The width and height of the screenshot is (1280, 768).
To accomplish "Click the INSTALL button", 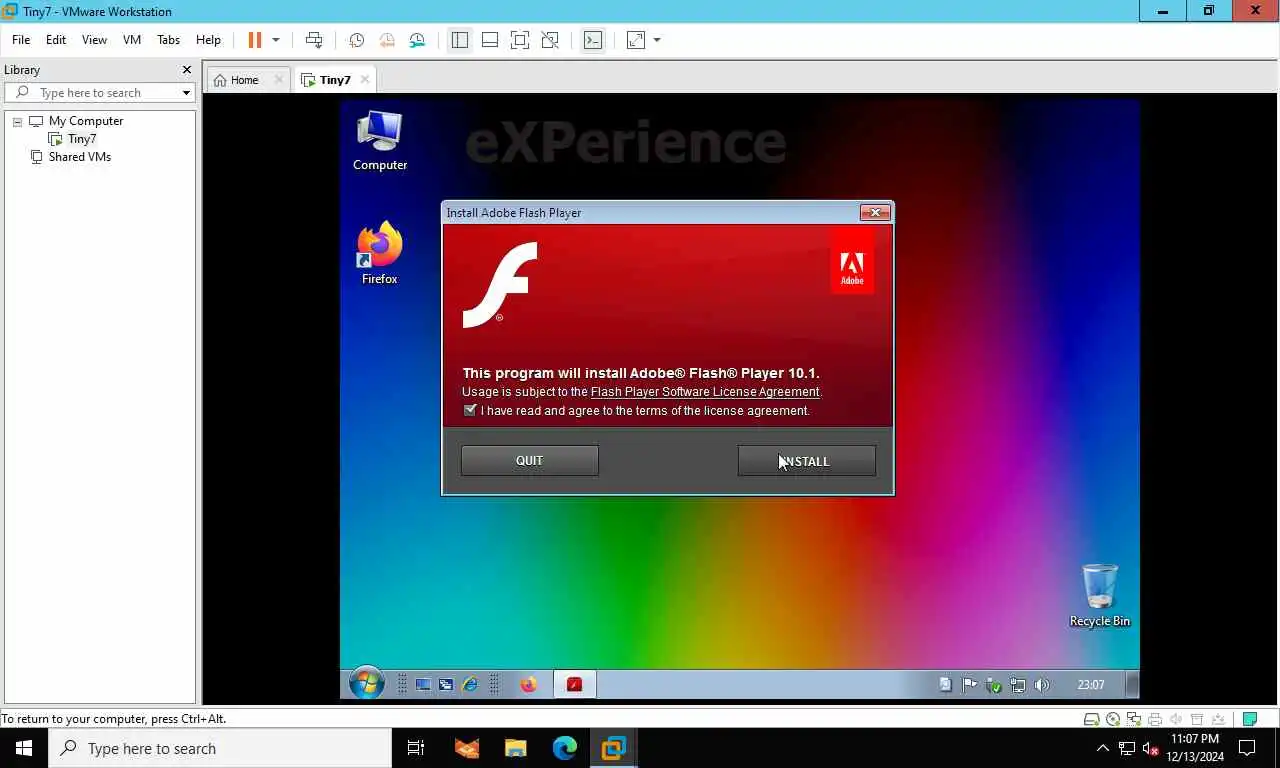I will 807,461.
